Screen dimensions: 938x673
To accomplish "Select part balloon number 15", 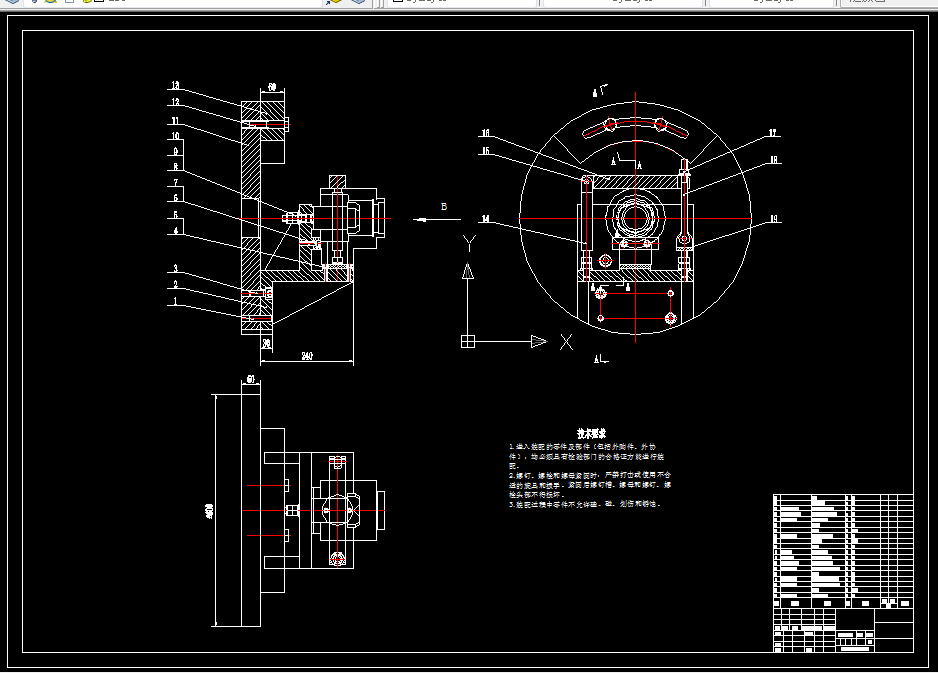I will [x=485, y=151].
